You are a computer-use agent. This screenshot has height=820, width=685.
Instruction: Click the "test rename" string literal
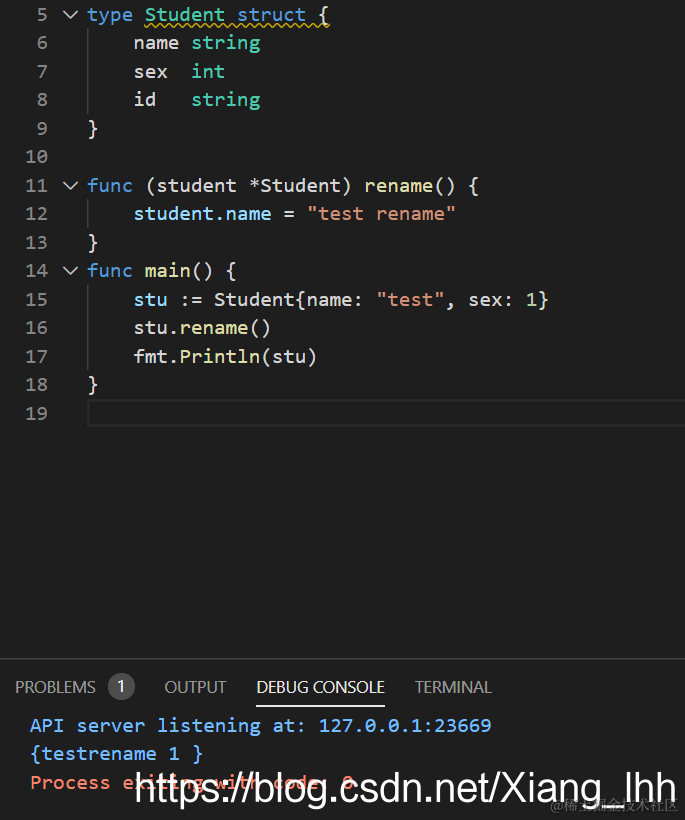coord(382,214)
